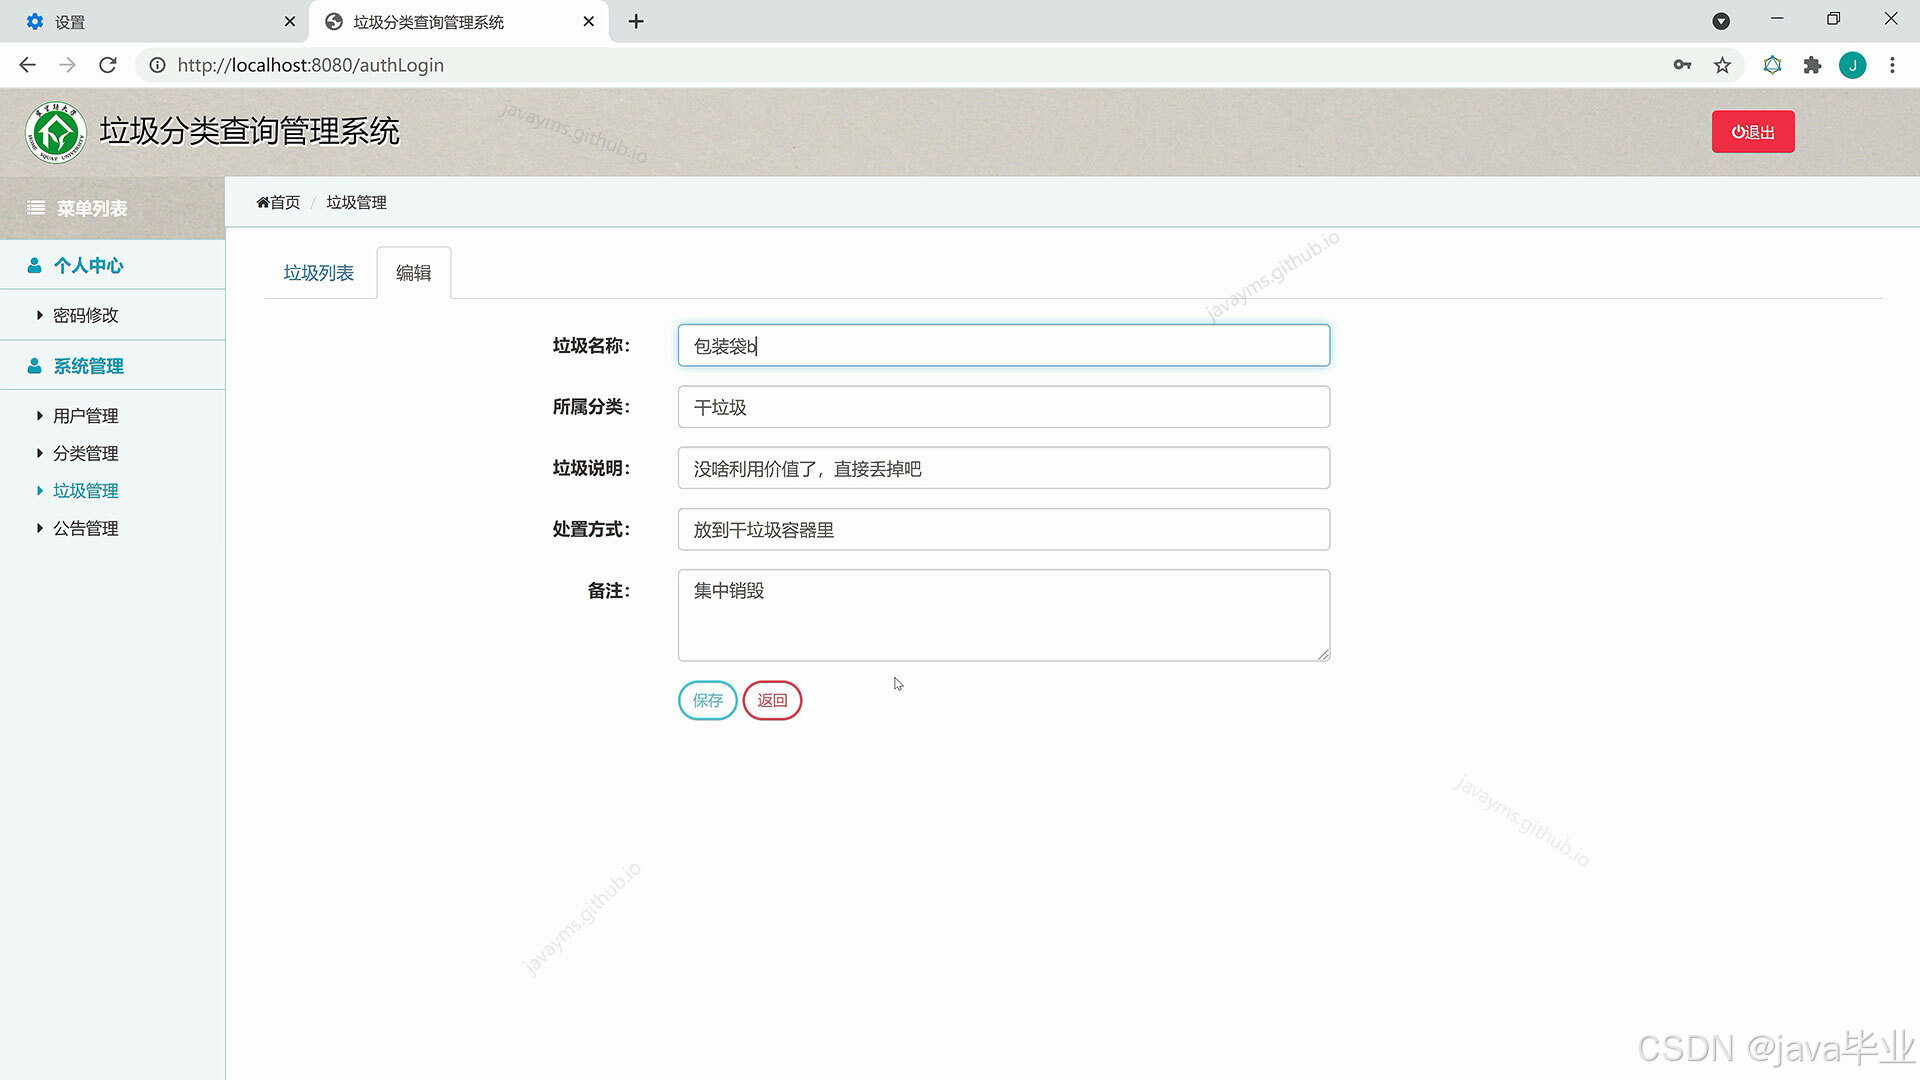Open saved passwords key icon

[x=1682, y=65]
